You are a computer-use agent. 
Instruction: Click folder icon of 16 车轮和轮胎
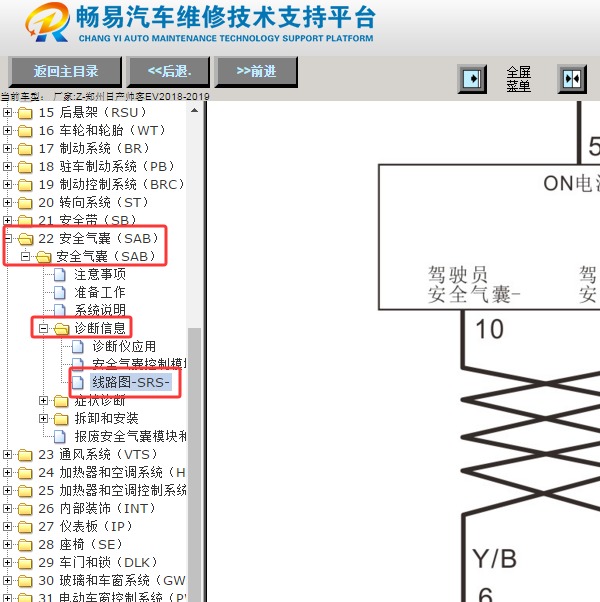[25, 131]
